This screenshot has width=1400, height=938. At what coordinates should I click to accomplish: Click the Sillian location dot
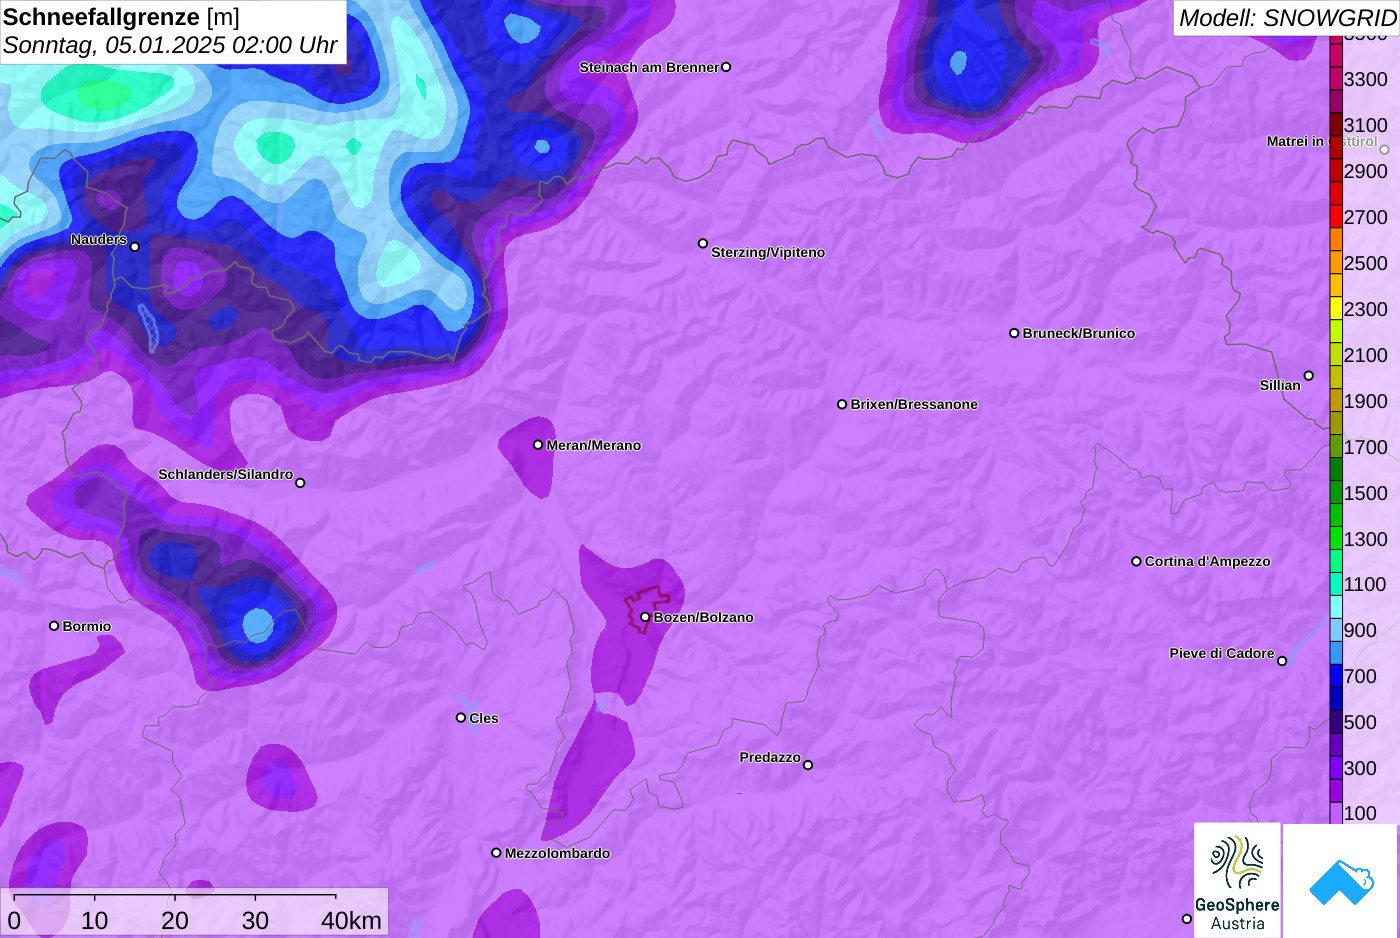[1308, 376]
